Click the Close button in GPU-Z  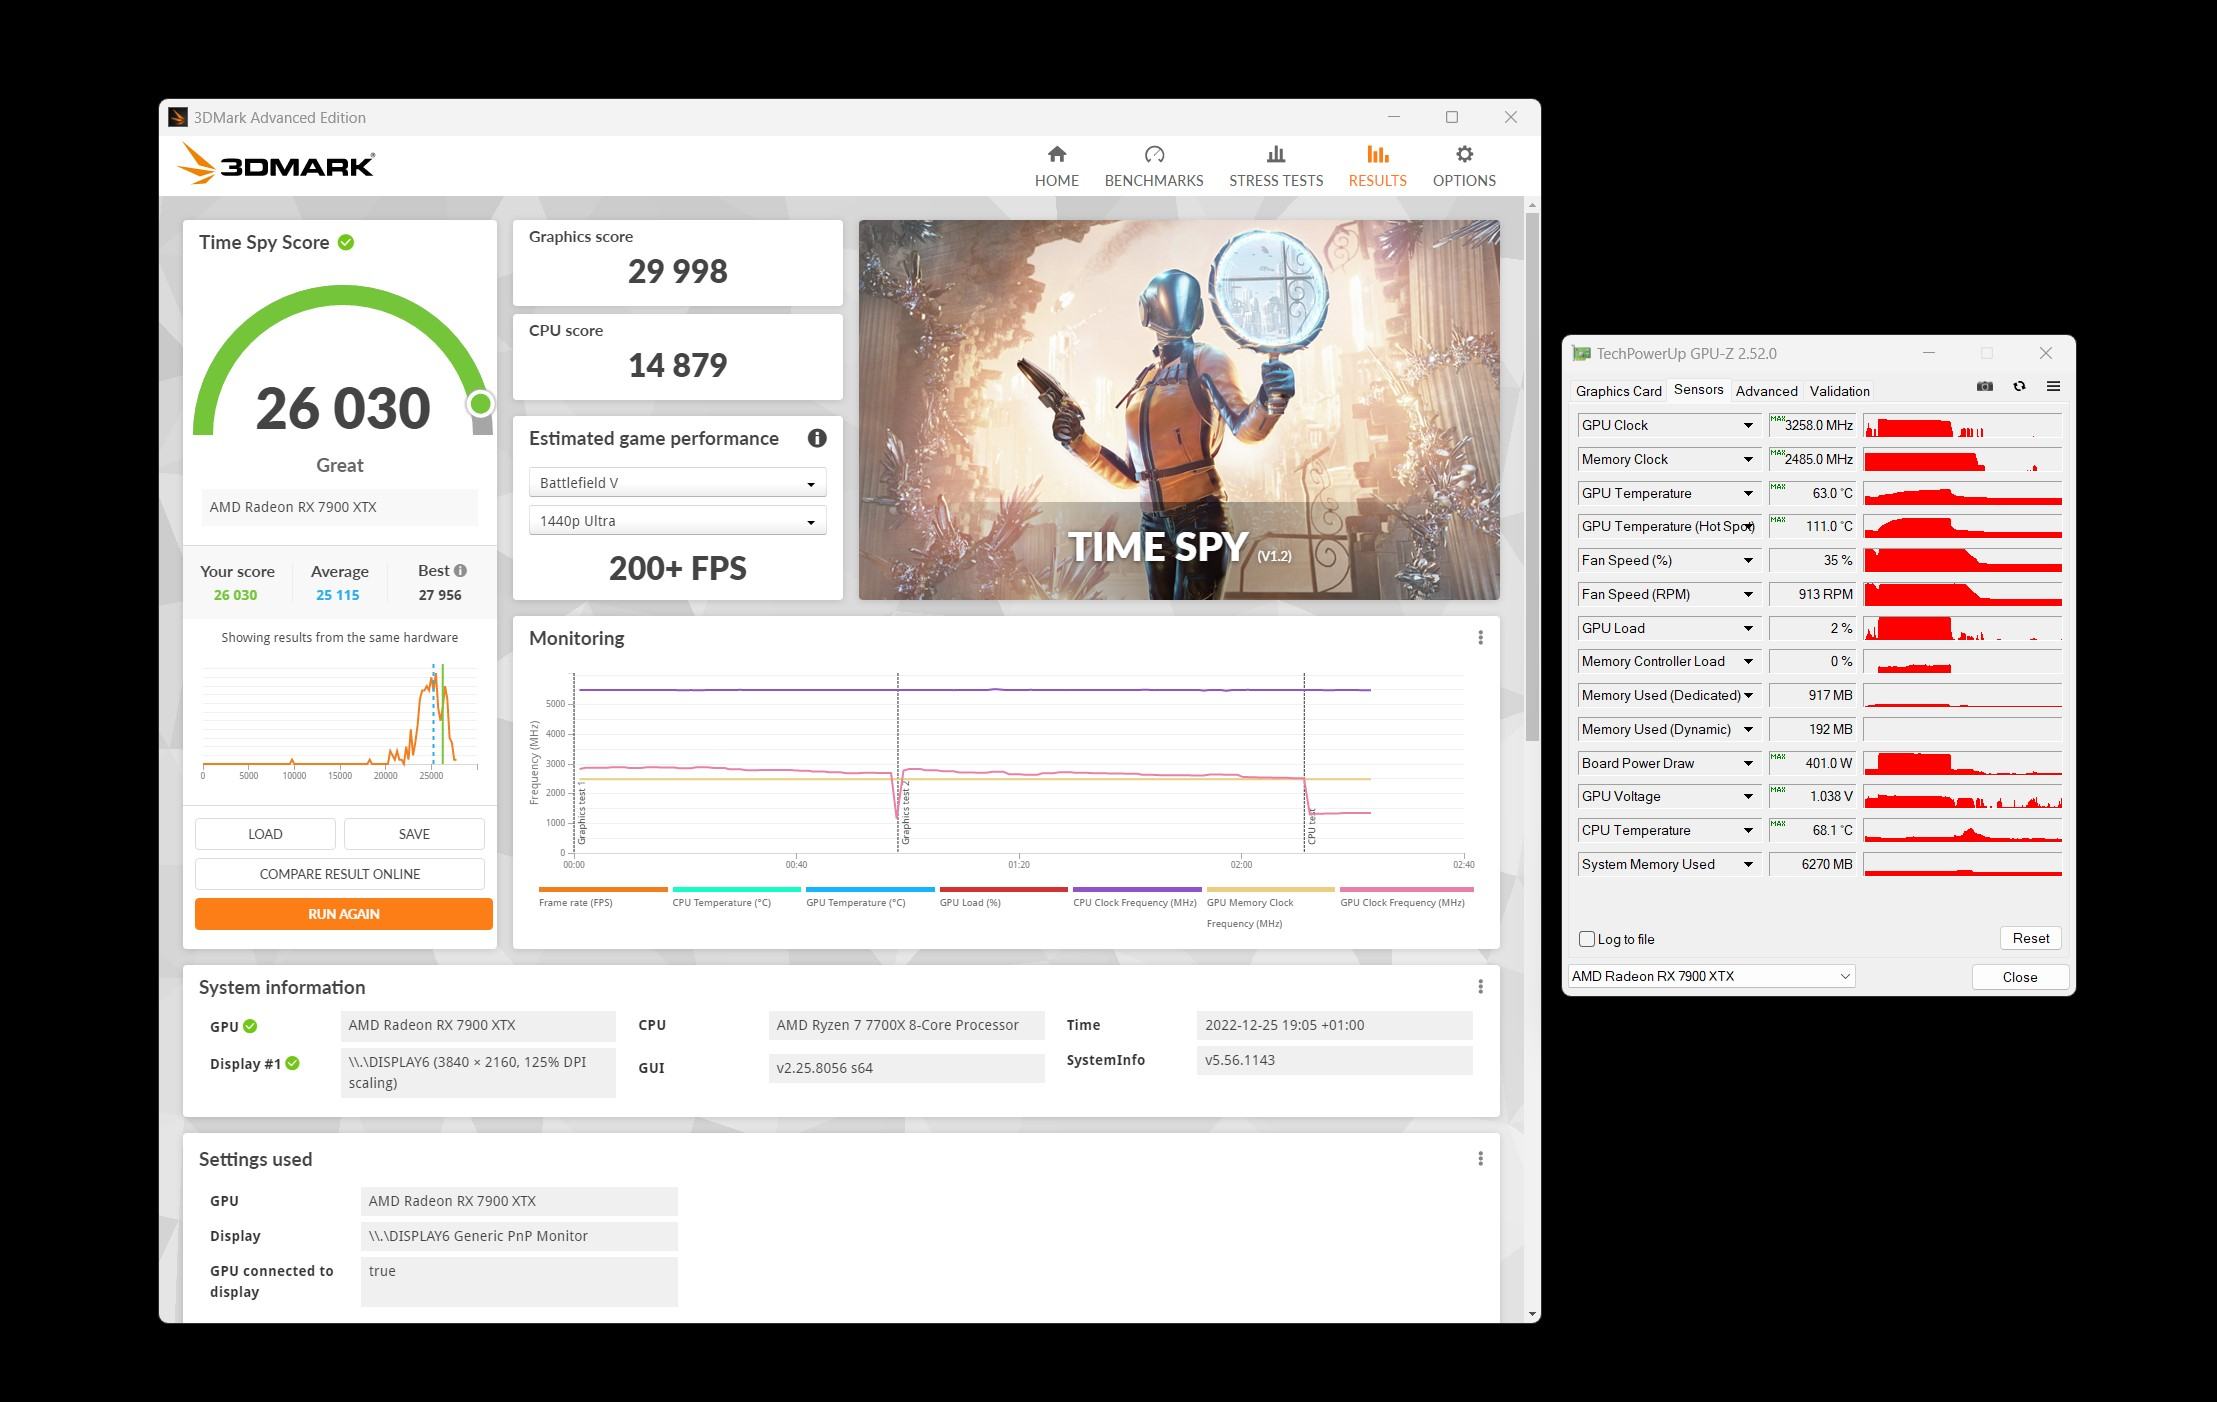(x=2019, y=977)
